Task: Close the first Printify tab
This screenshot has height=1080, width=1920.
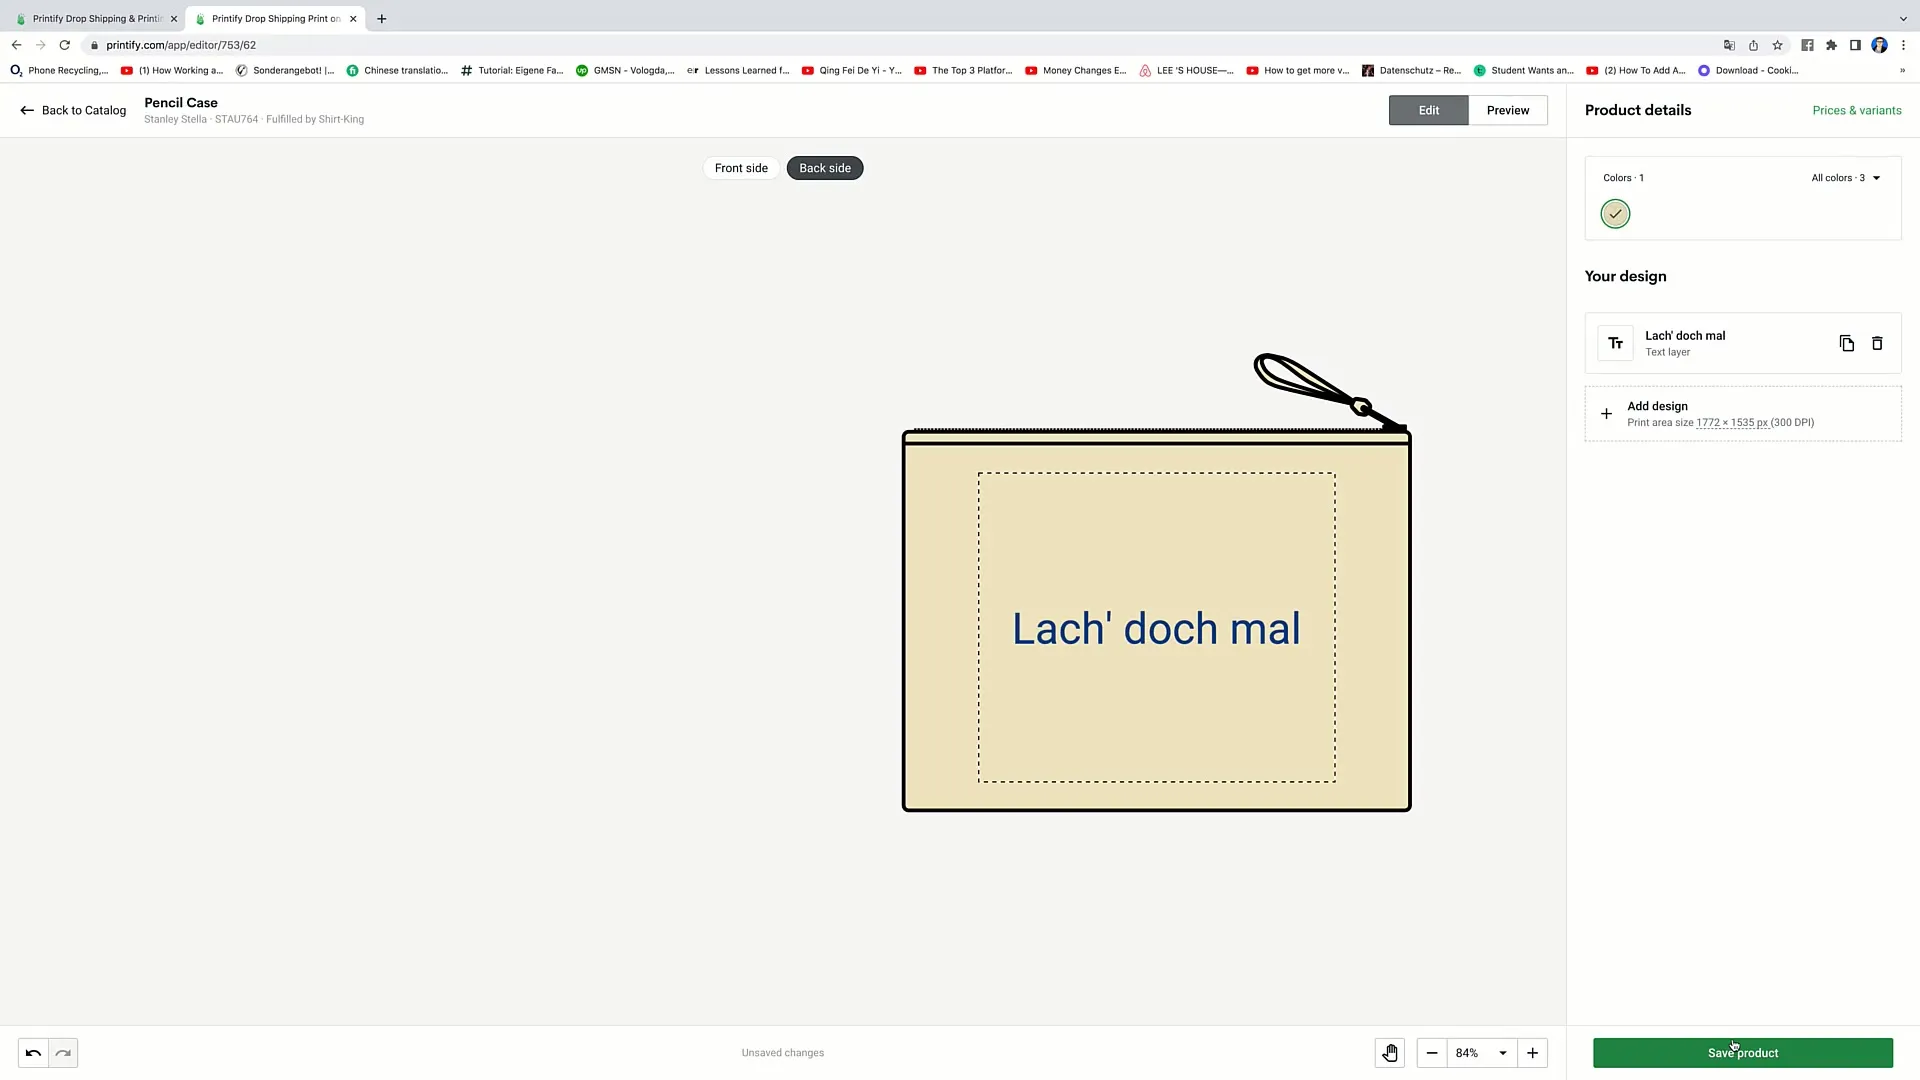Action: [x=173, y=18]
